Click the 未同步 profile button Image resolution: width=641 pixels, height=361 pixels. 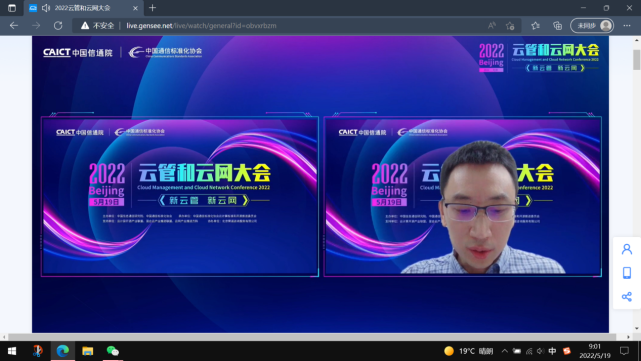592,26
